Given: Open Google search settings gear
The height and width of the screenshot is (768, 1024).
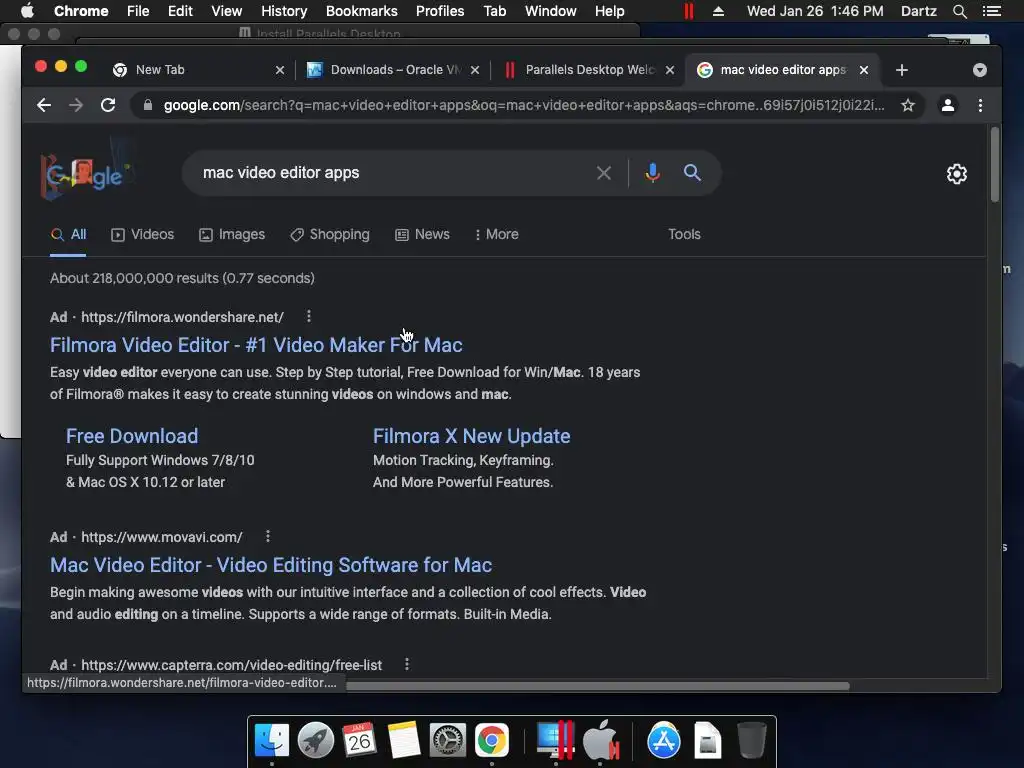Looking at the screenshot, I should 957,174.
